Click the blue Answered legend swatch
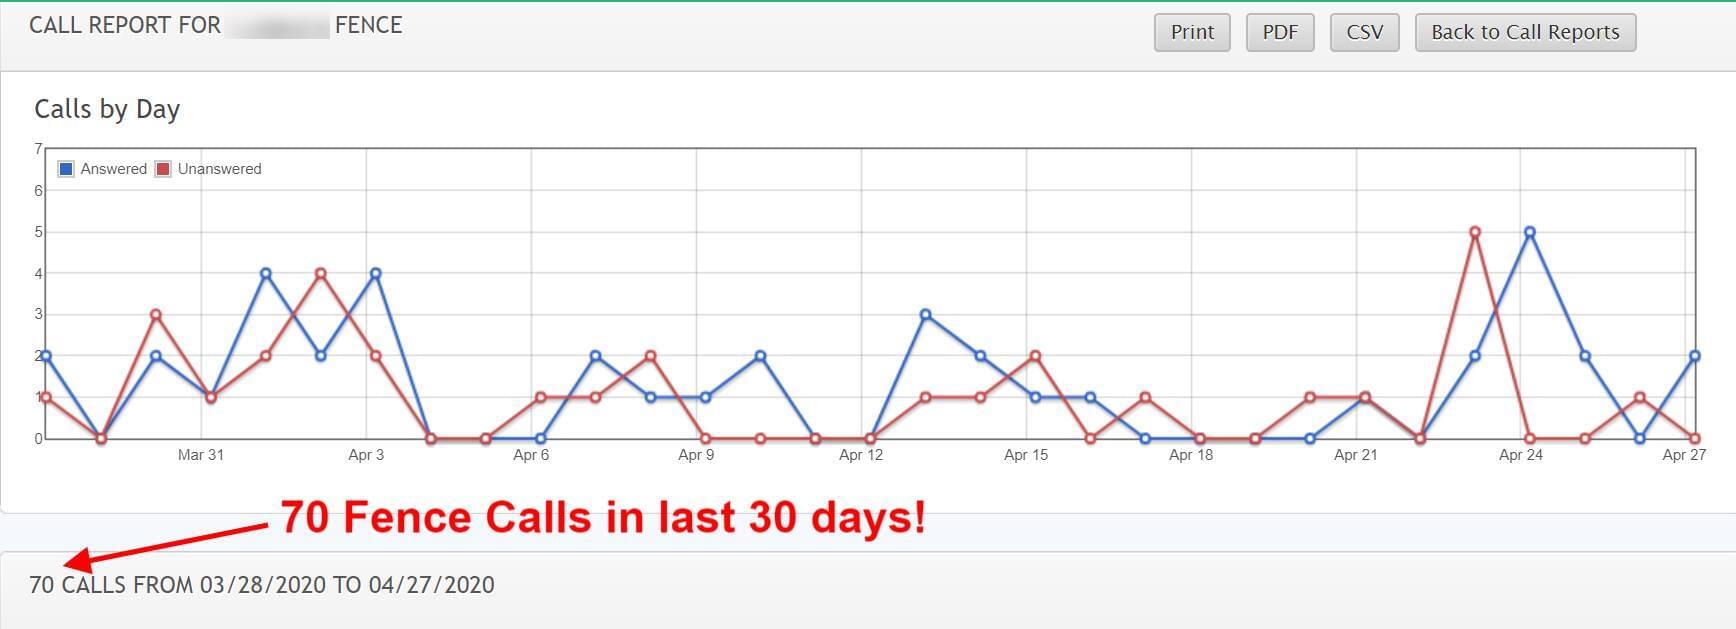 [66, 169]
